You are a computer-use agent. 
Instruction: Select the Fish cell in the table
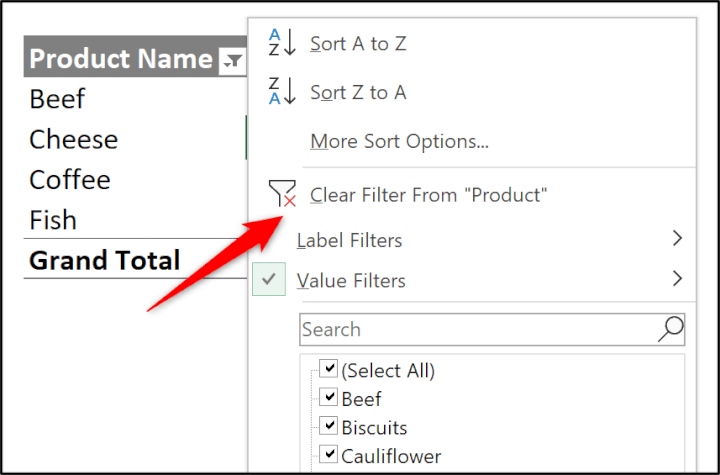click(53, 220)
